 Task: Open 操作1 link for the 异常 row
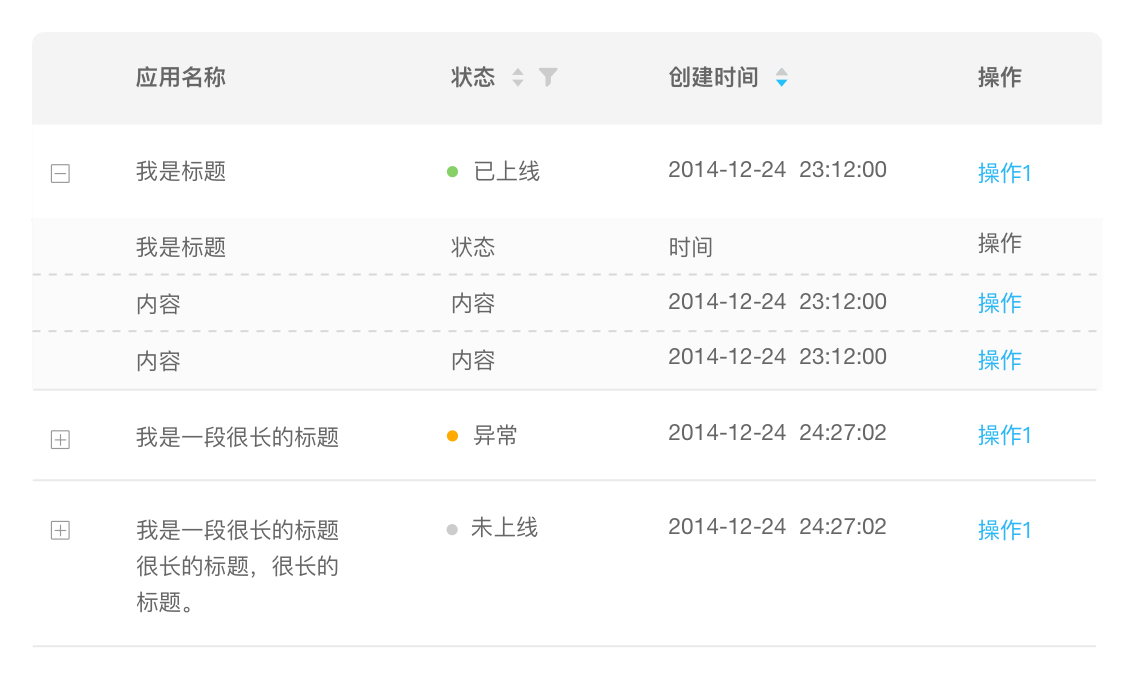[x=1004, y=435]
